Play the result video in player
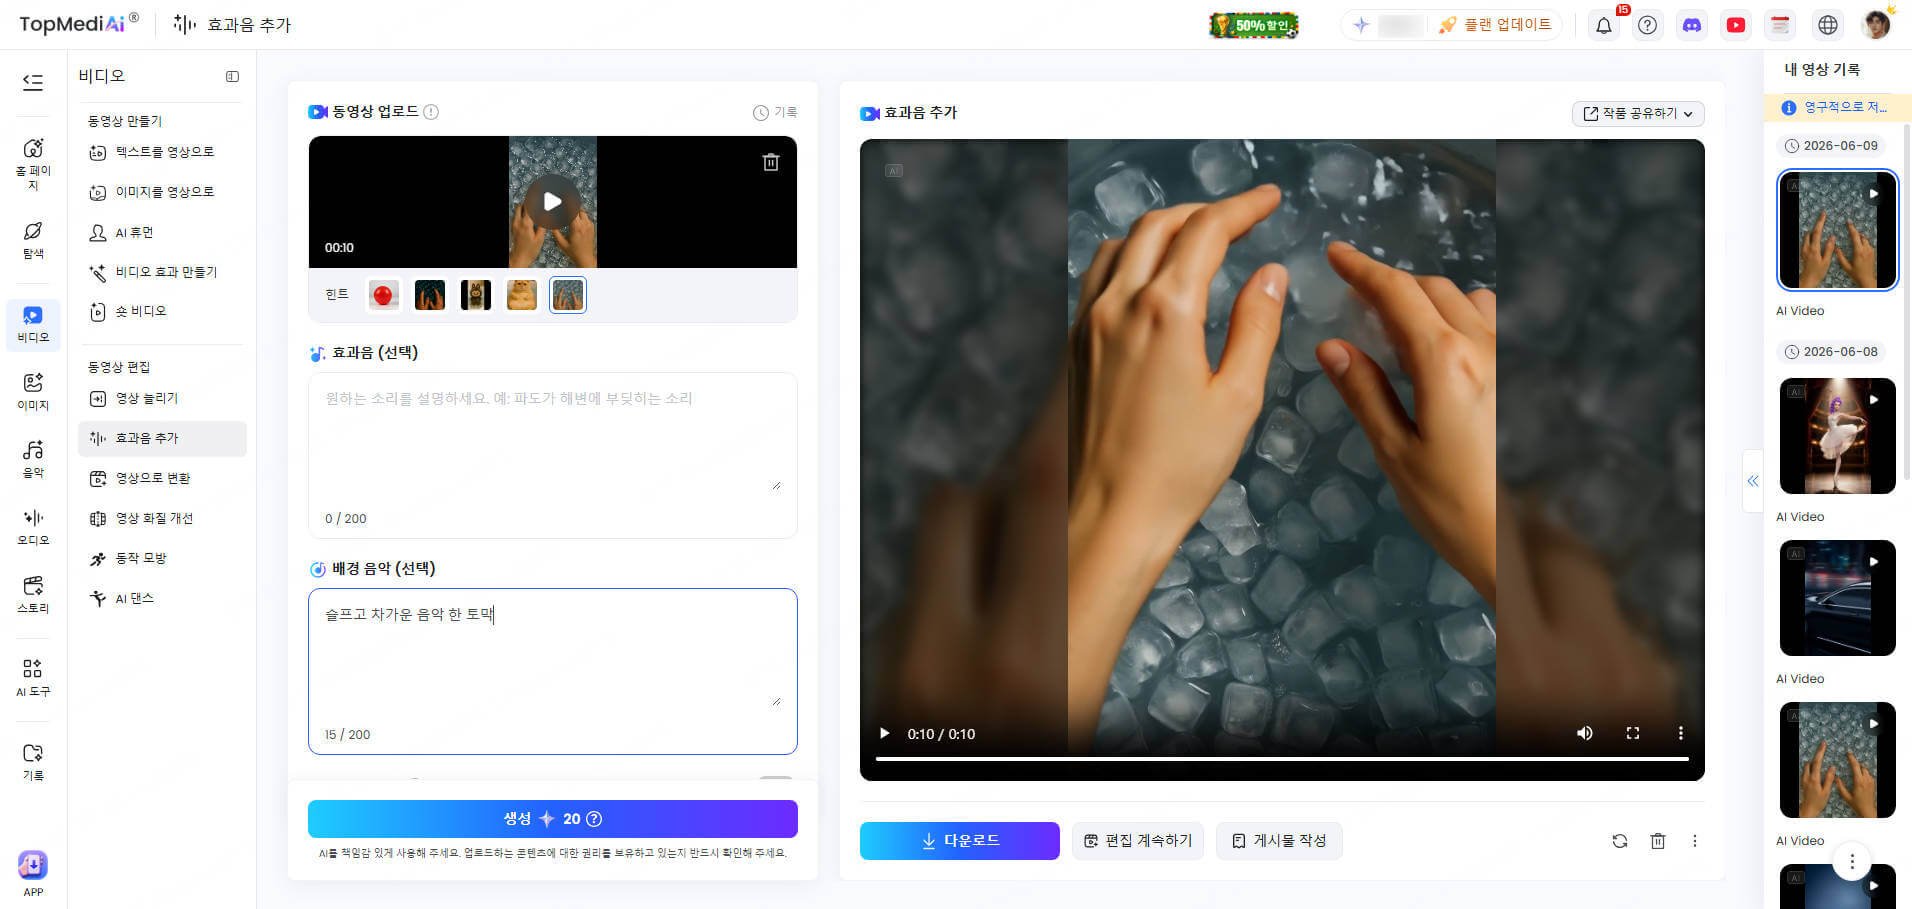The image size is (1912, 909). (884, 733)
